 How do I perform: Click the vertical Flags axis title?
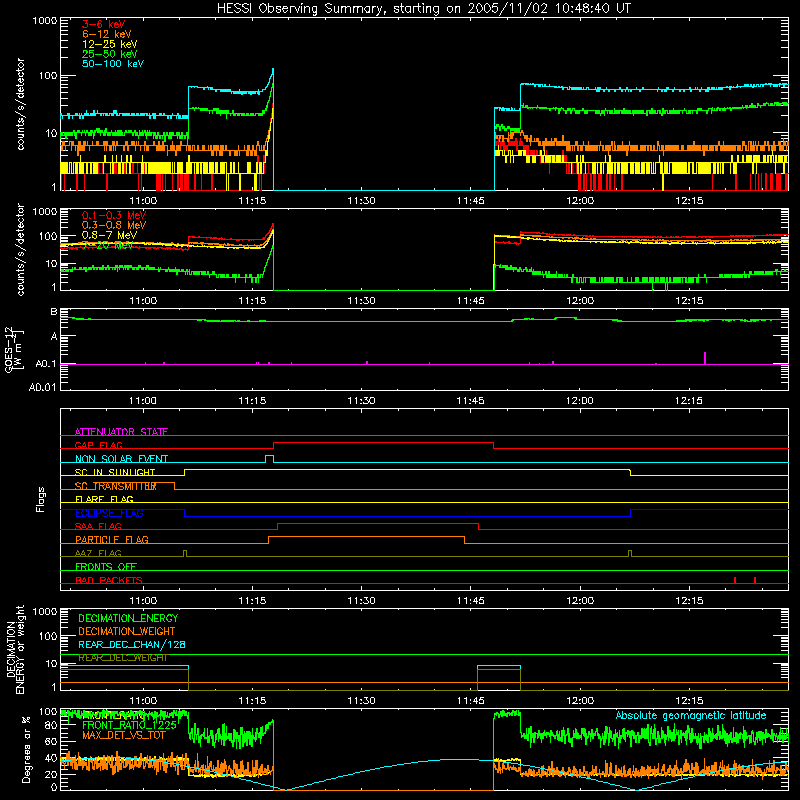[x=40, y=499]
